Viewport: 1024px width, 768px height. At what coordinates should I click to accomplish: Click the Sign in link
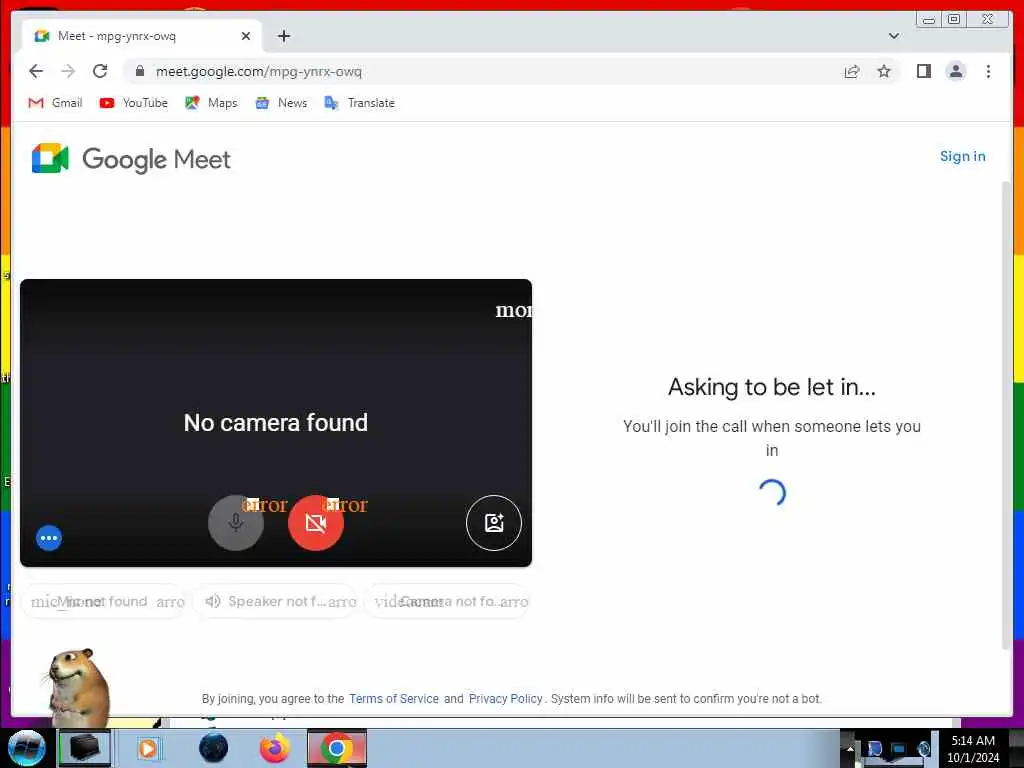pos(962,156)
